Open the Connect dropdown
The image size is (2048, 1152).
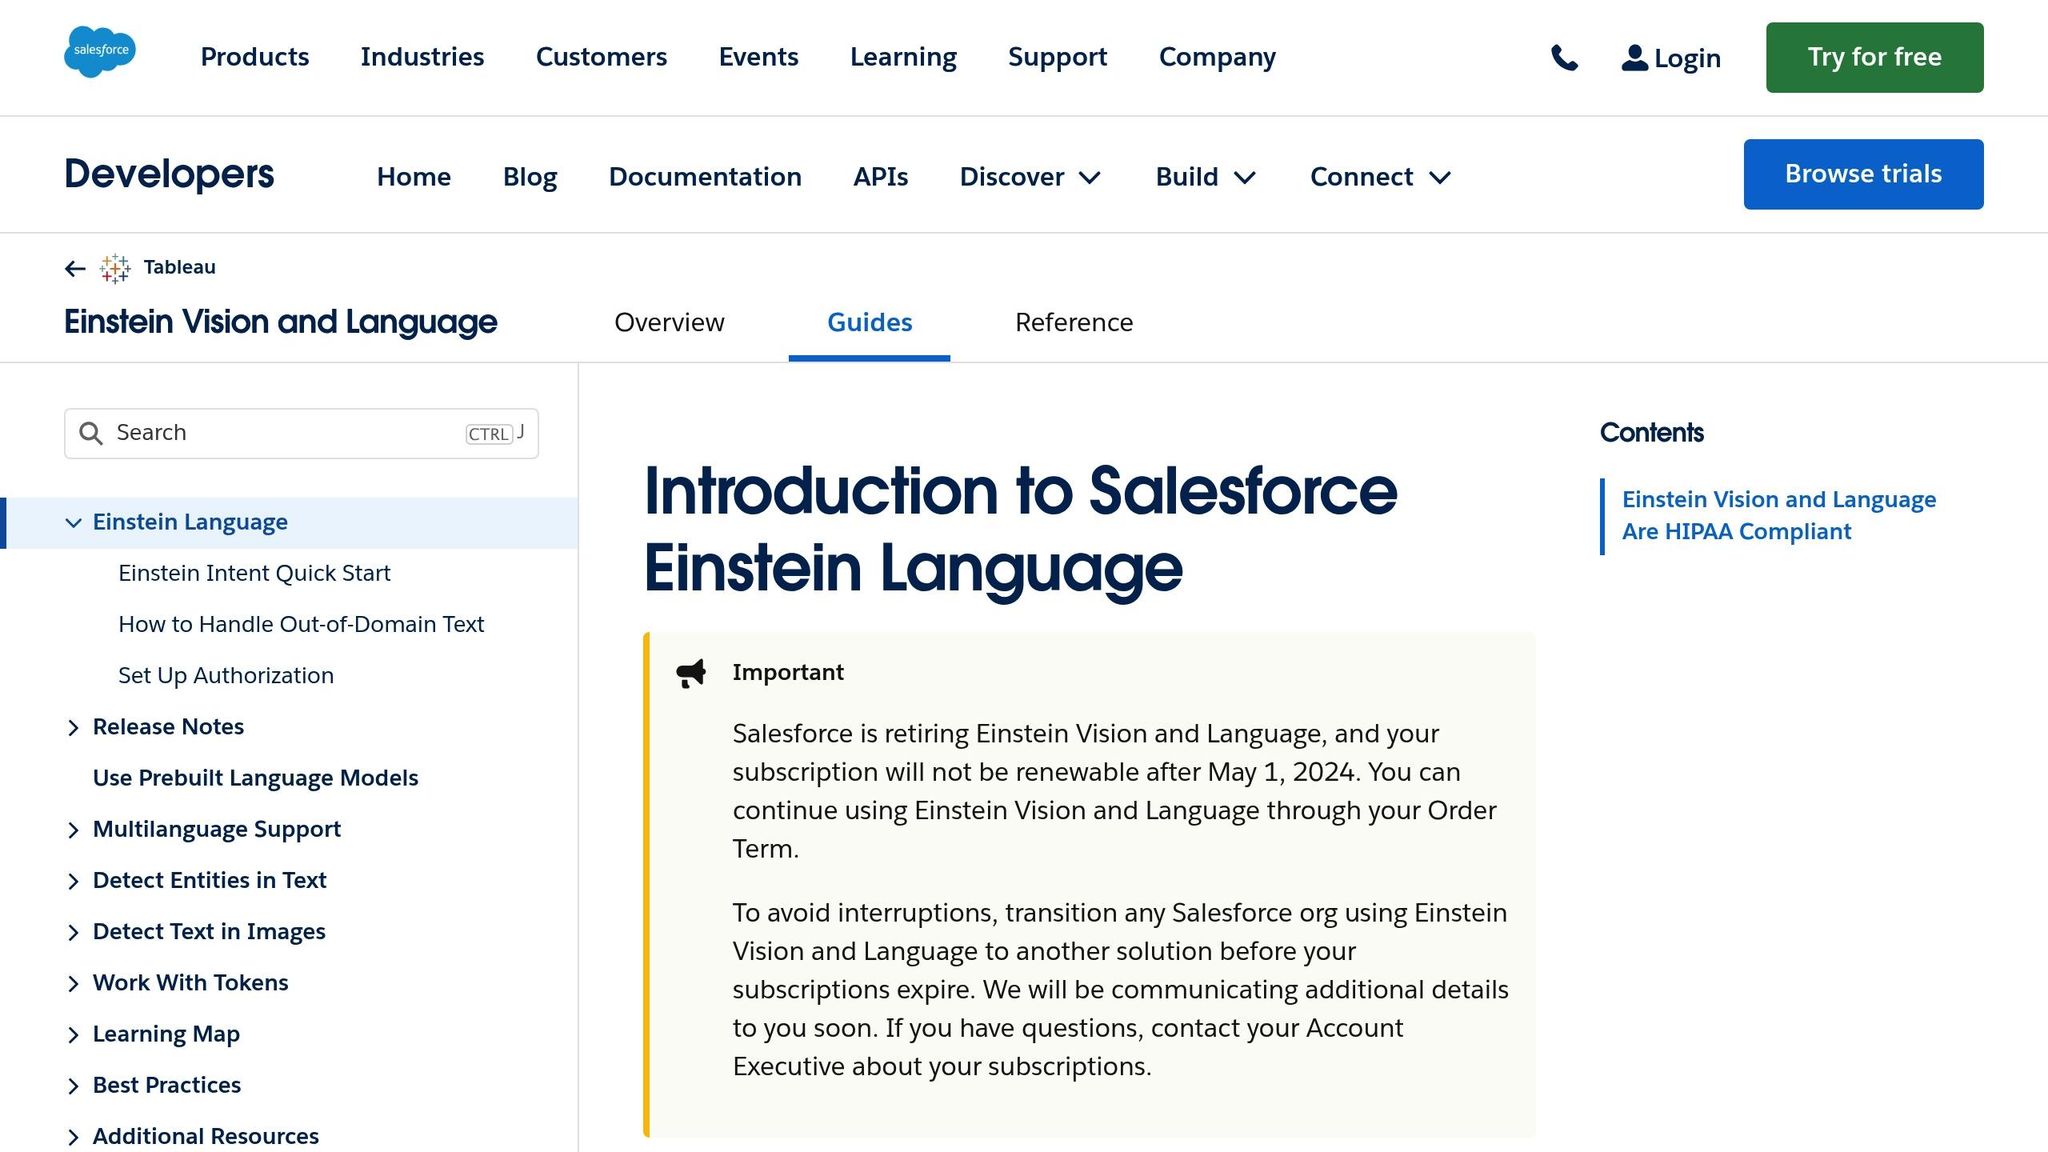(x=1378, y=177)
